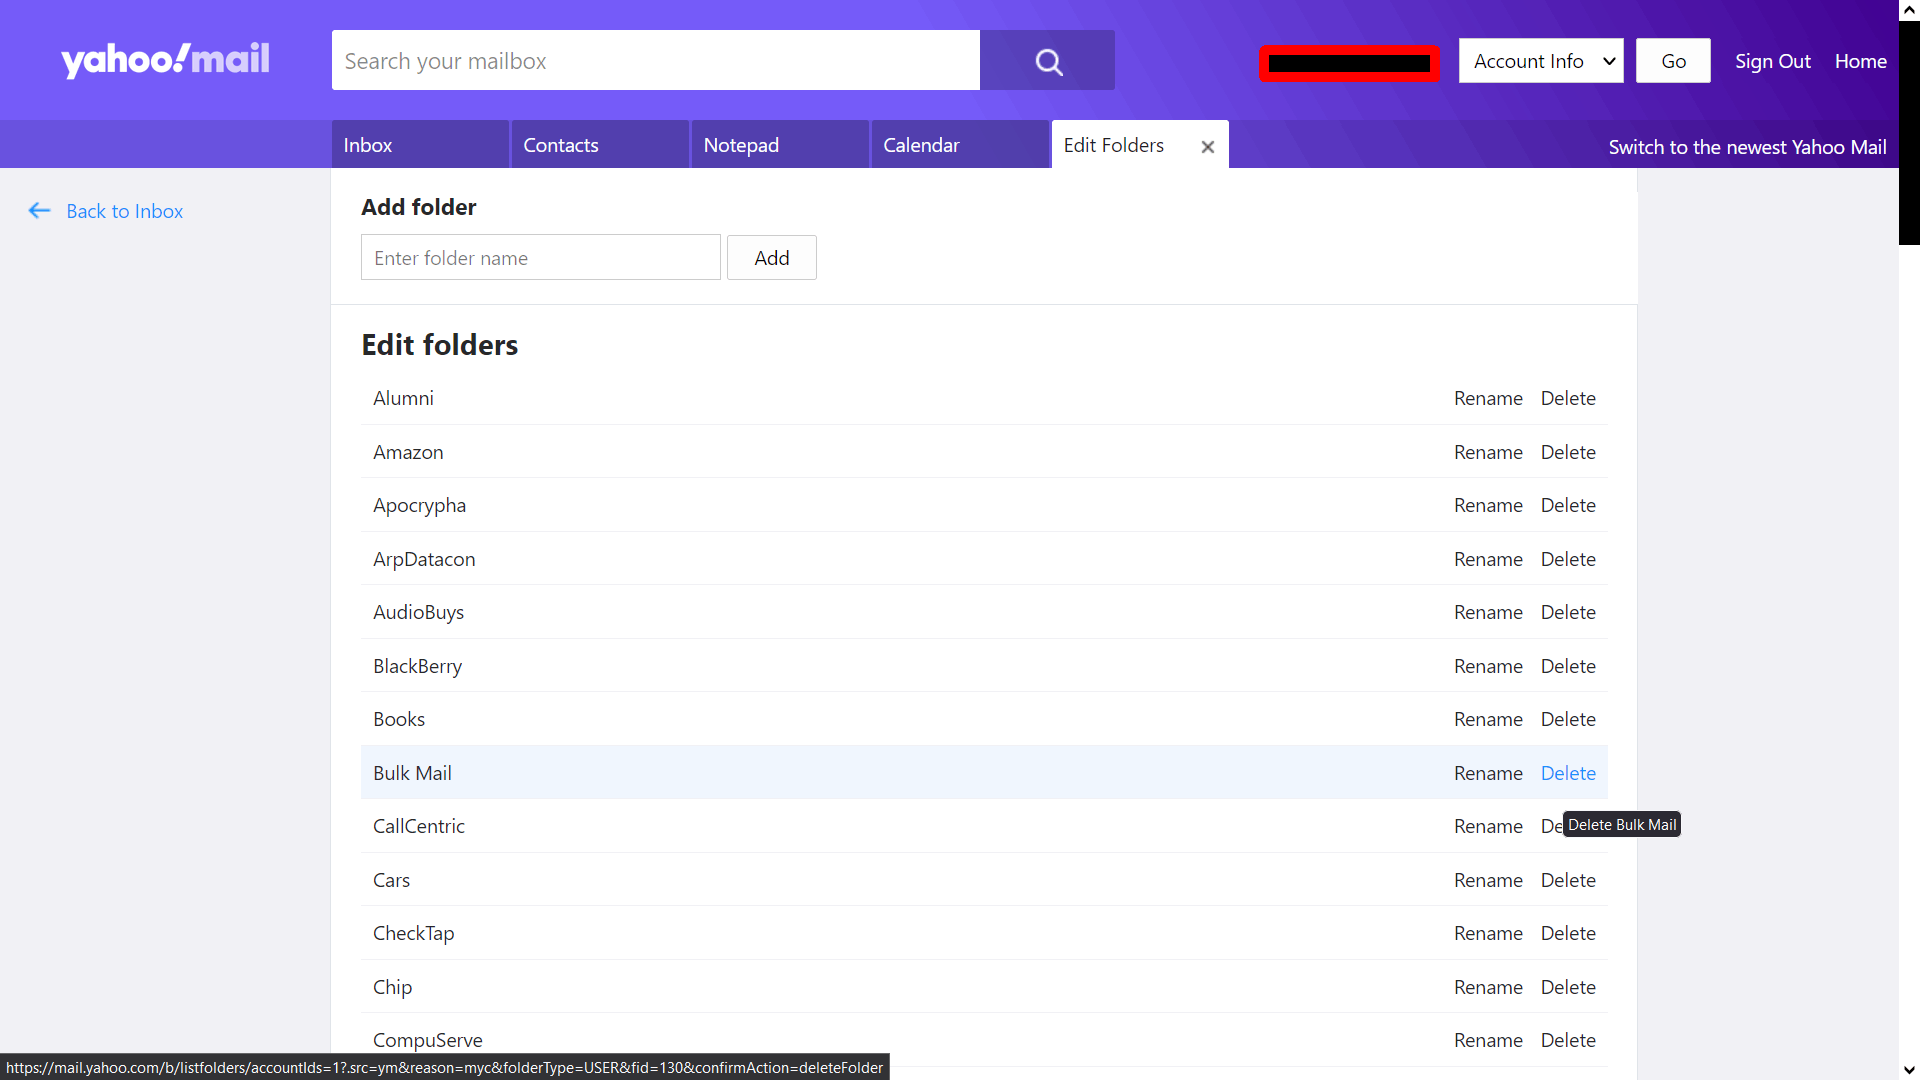This screenshot has height=1080, width=1920.
Task: Click the Sign Out link
Action: pyautogui.click(x=1772, y=61)
